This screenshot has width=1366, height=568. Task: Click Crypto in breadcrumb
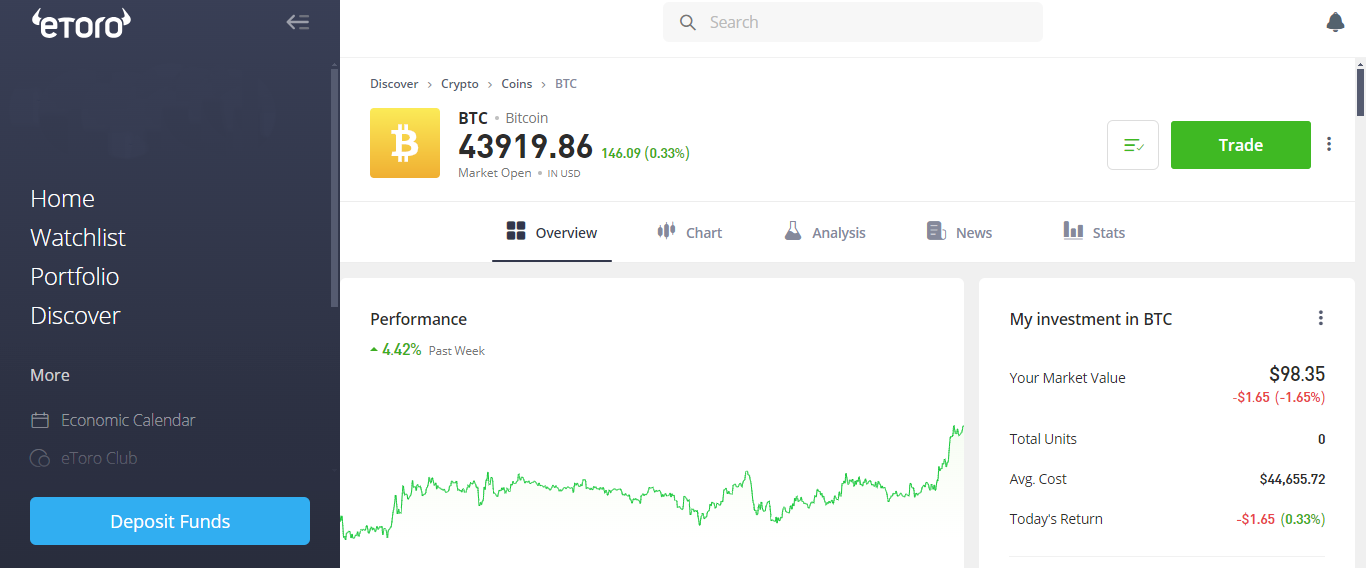(460, 84)
